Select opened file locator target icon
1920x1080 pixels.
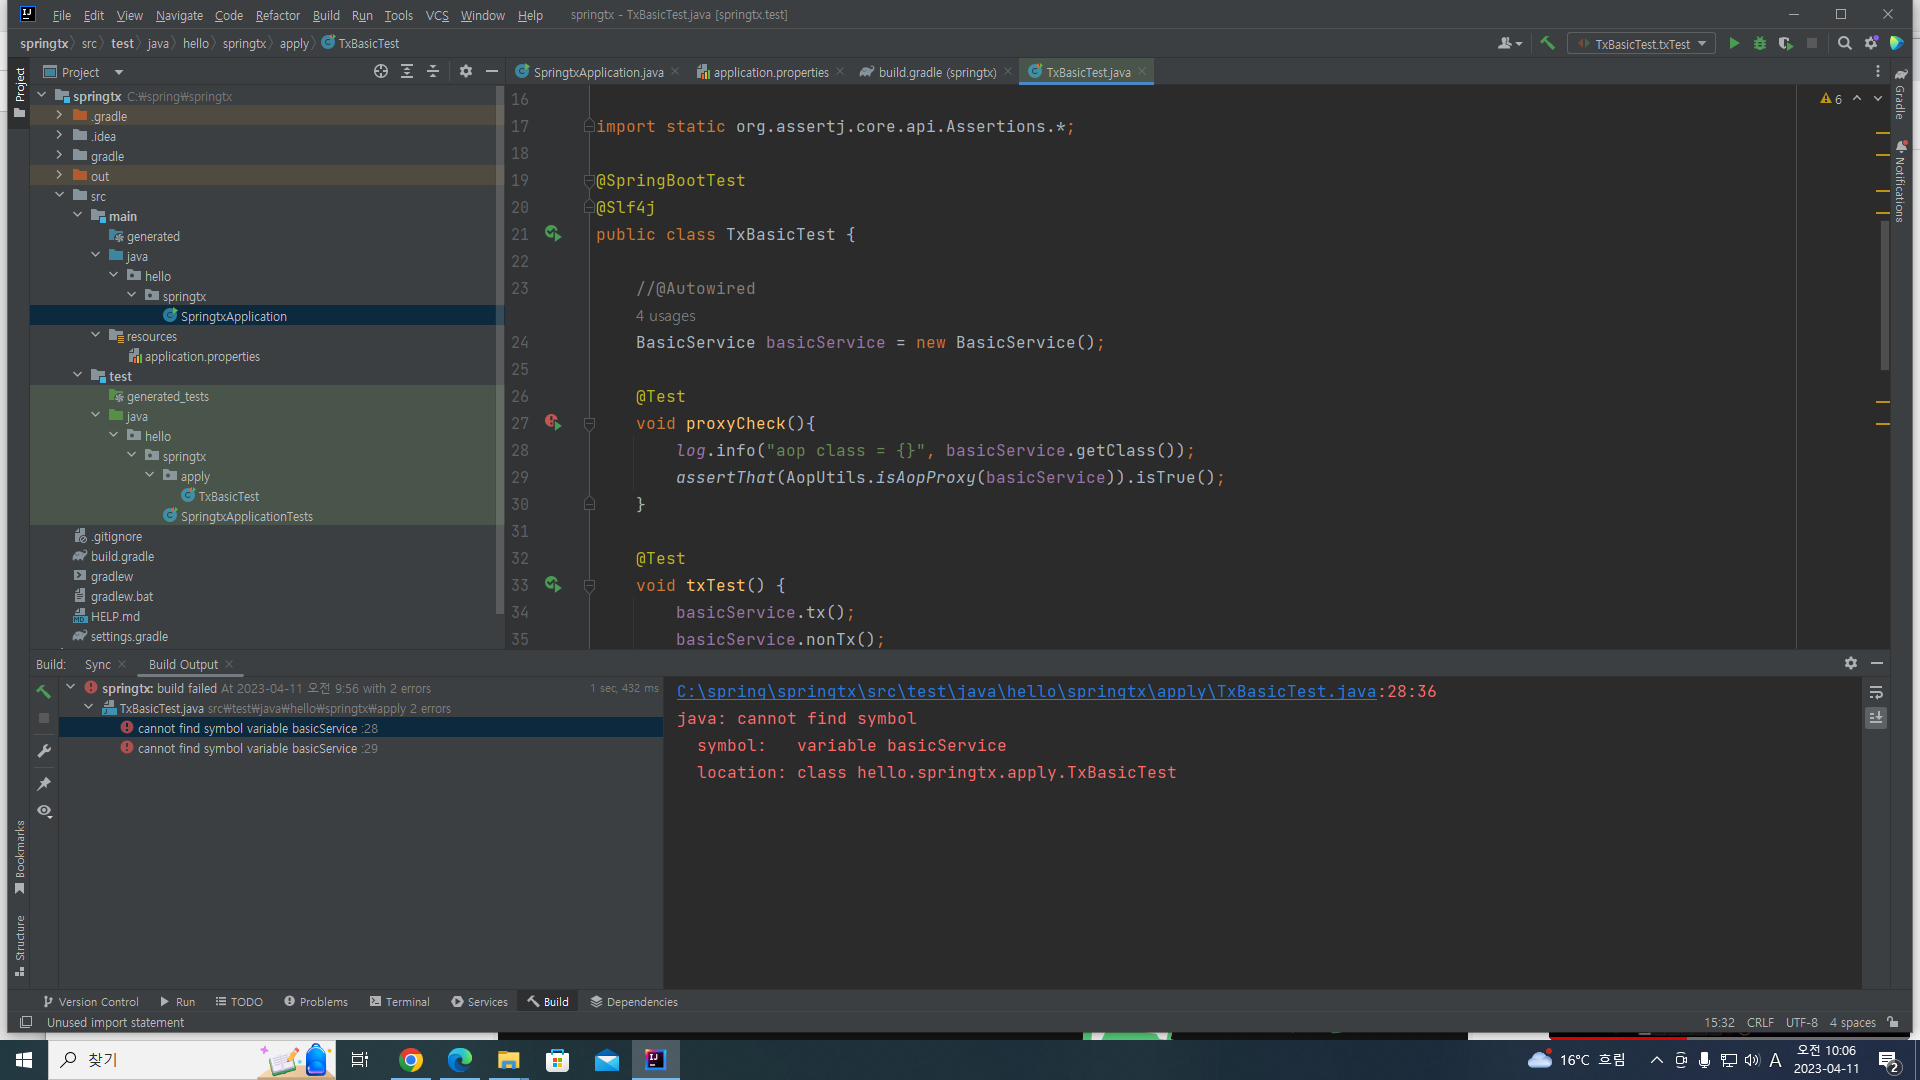(381, 71)
